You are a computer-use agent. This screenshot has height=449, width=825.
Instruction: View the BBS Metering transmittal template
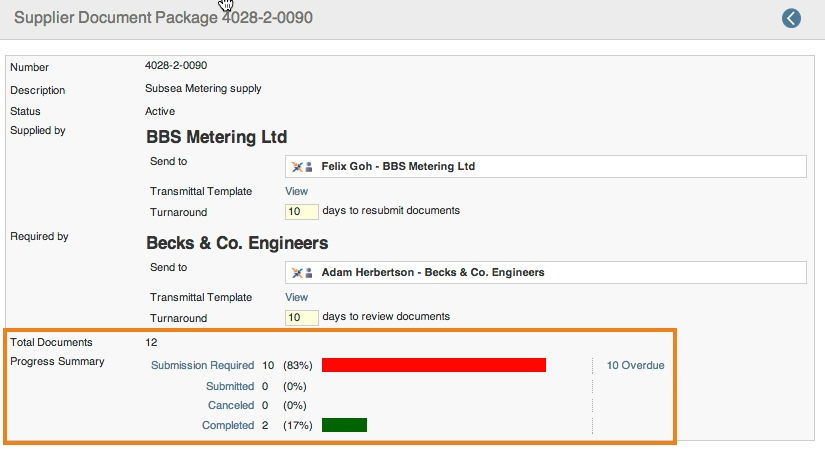pos(296,191)
